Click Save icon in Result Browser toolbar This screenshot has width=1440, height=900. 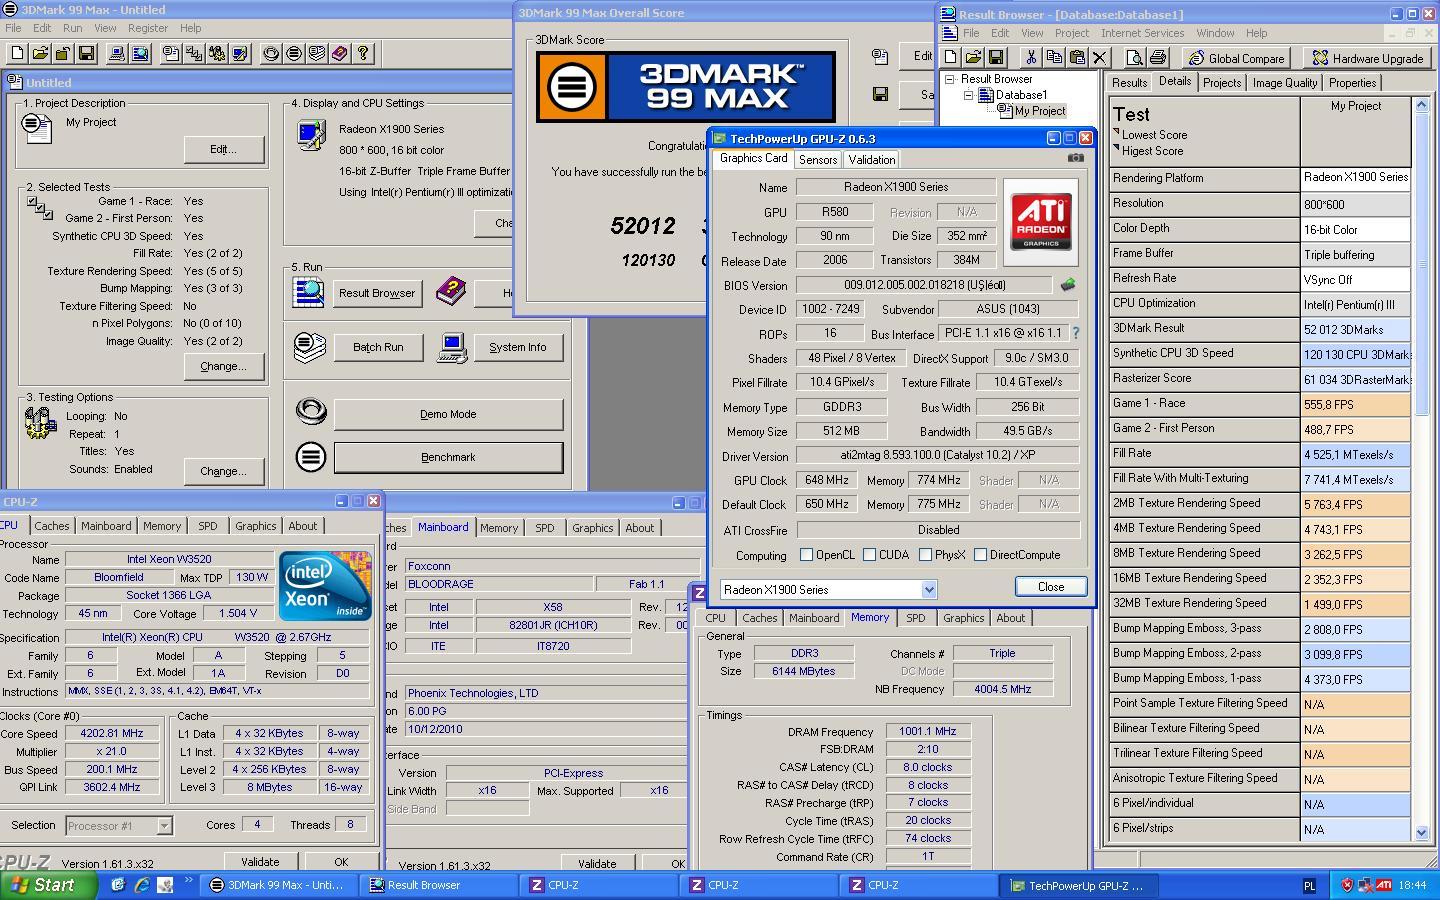pyautogui.click(x=996, y=58)
